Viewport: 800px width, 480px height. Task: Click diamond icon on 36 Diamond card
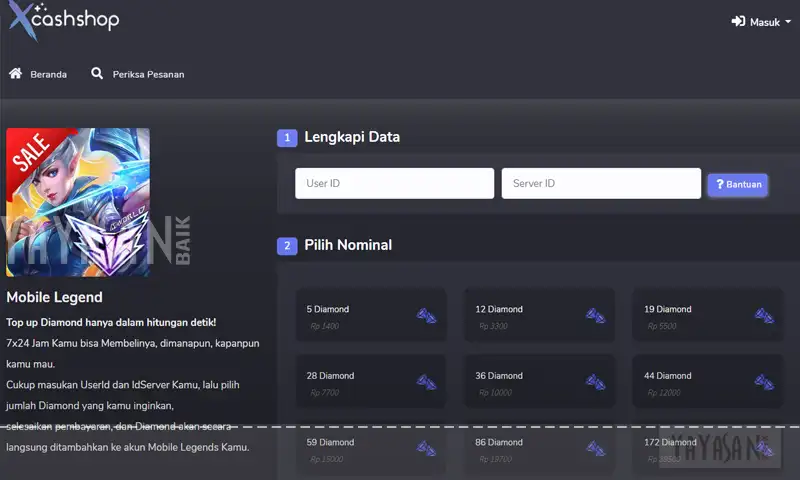595,382
